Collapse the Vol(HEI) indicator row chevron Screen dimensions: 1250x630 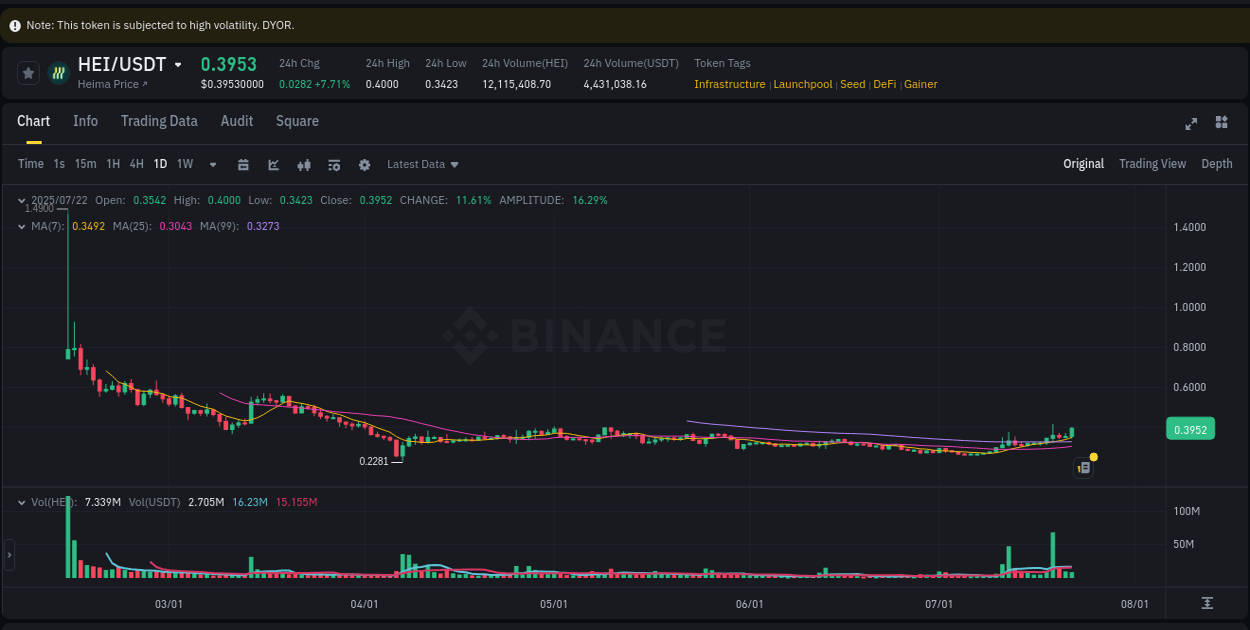pyautogui.click(x=20, y=502)
